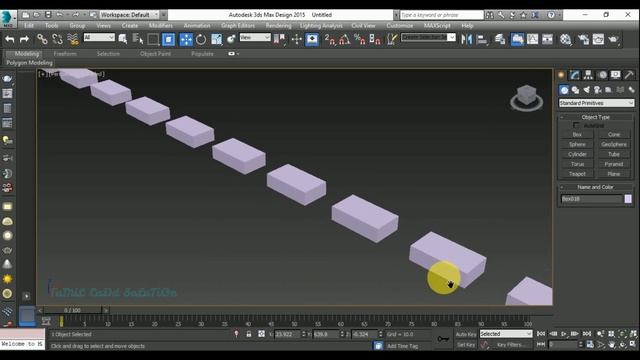Toggle Window/Crossing selection mode
The width and height of the screenshot is (640, 360).
[x=168, y=39]
